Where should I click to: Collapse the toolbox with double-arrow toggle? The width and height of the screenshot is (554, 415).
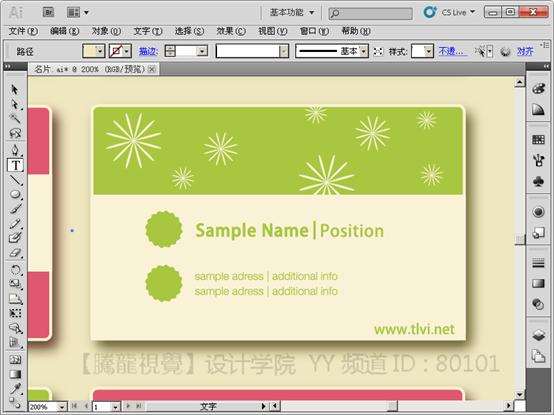pos(7,66)
